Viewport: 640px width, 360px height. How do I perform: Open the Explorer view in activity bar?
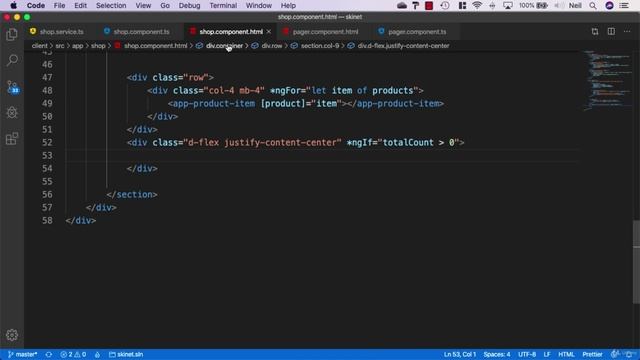12,35
